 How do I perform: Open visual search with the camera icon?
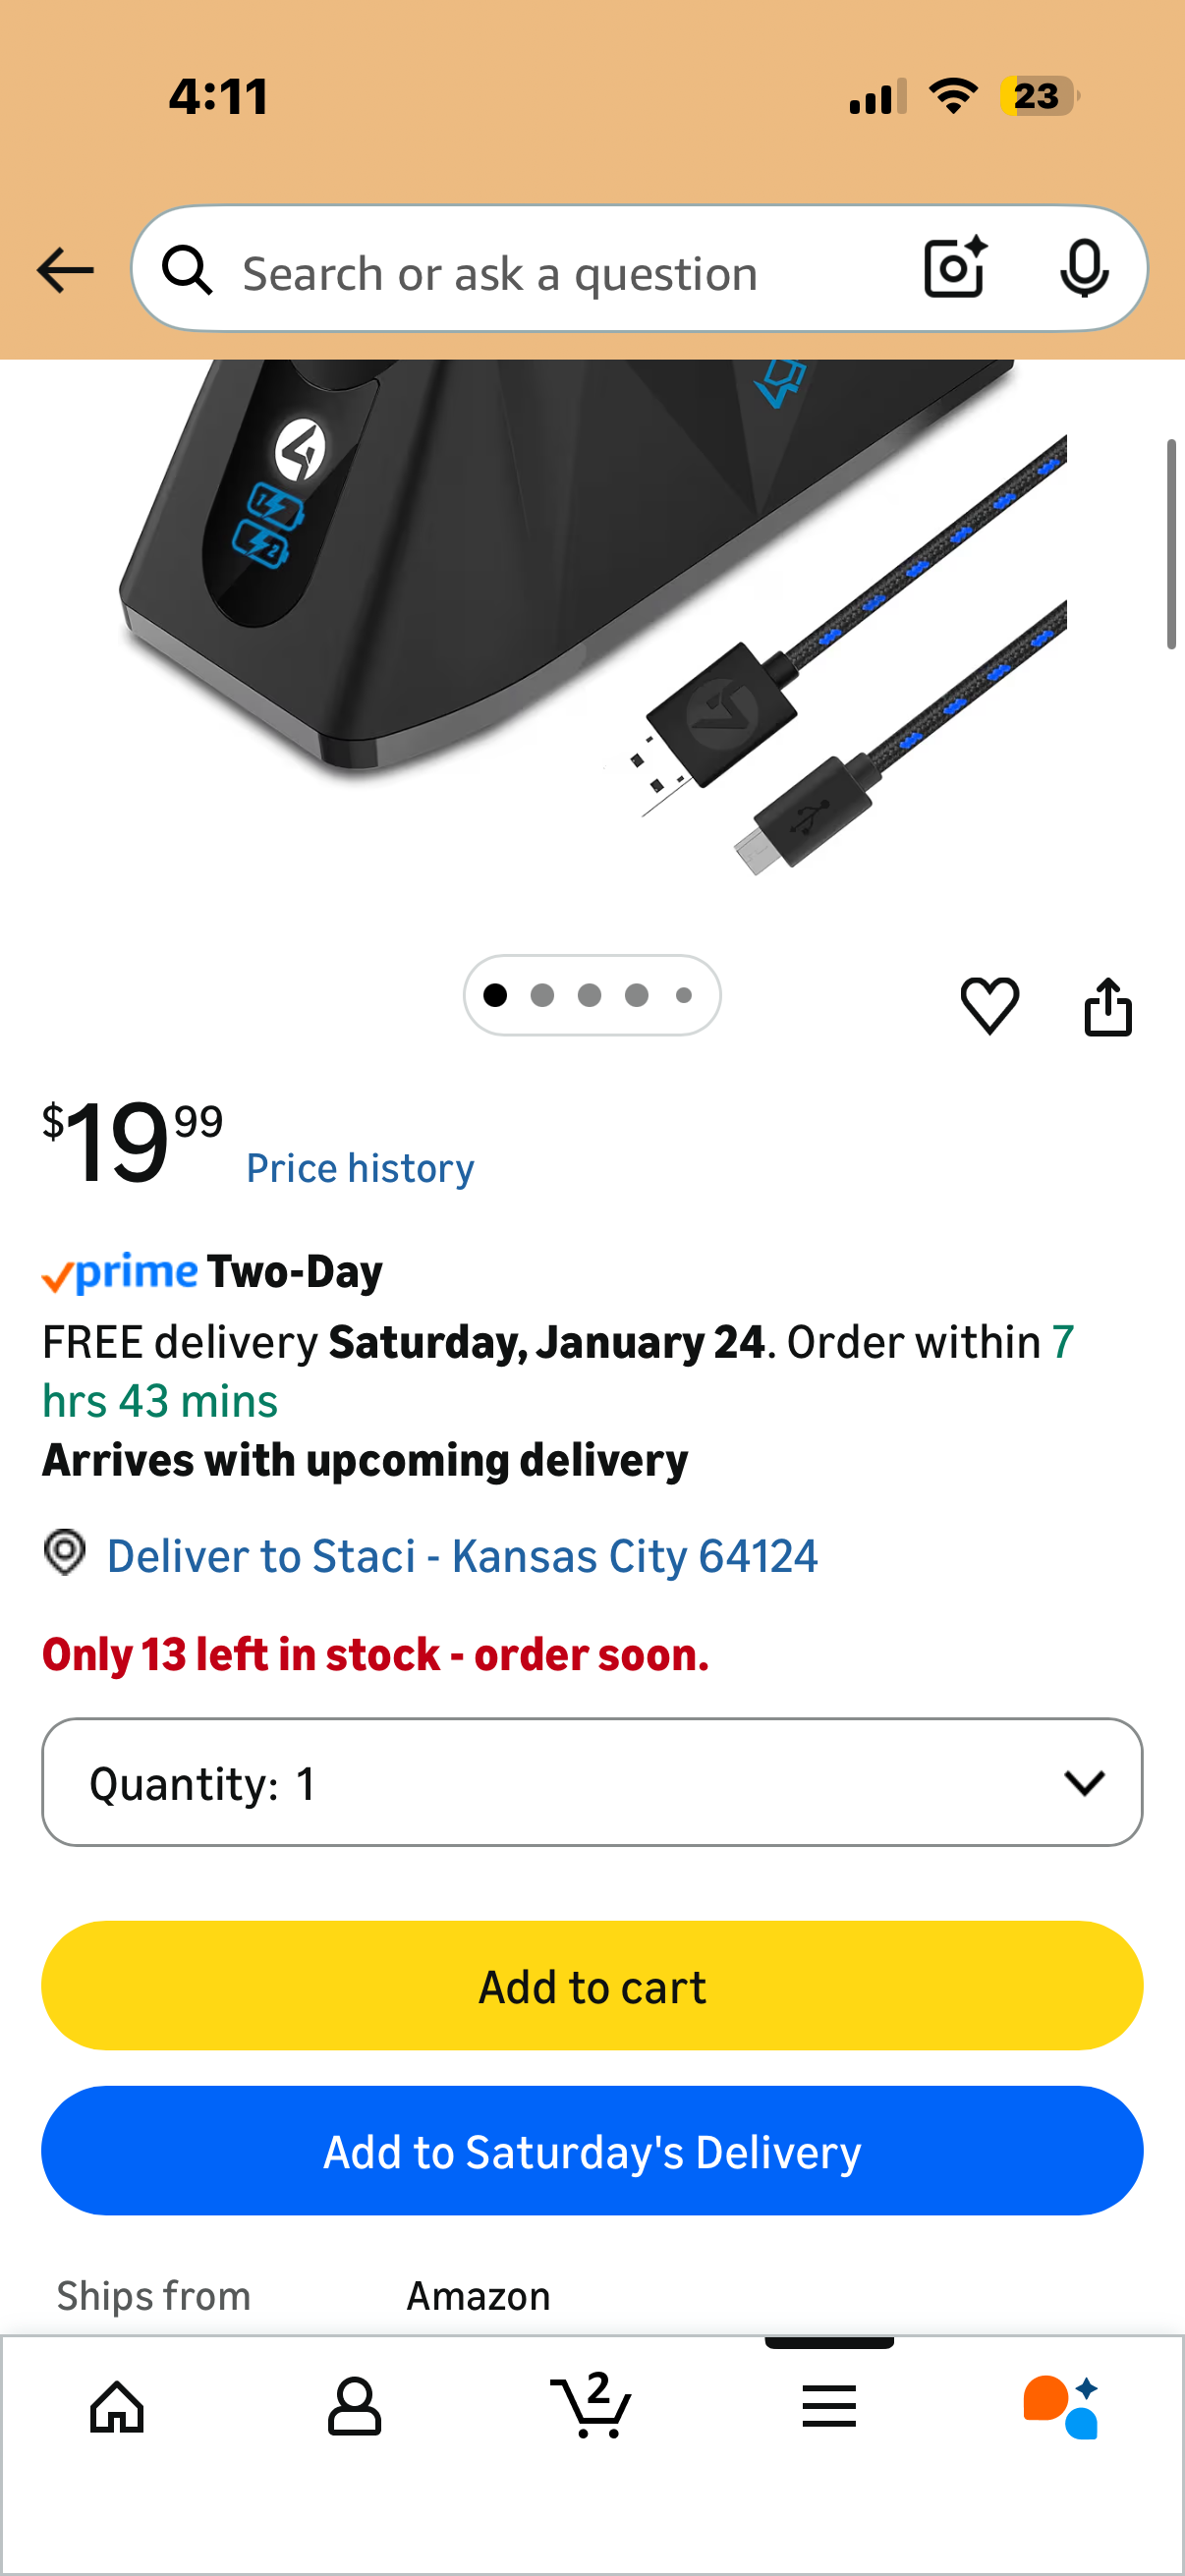click(953, 268)
